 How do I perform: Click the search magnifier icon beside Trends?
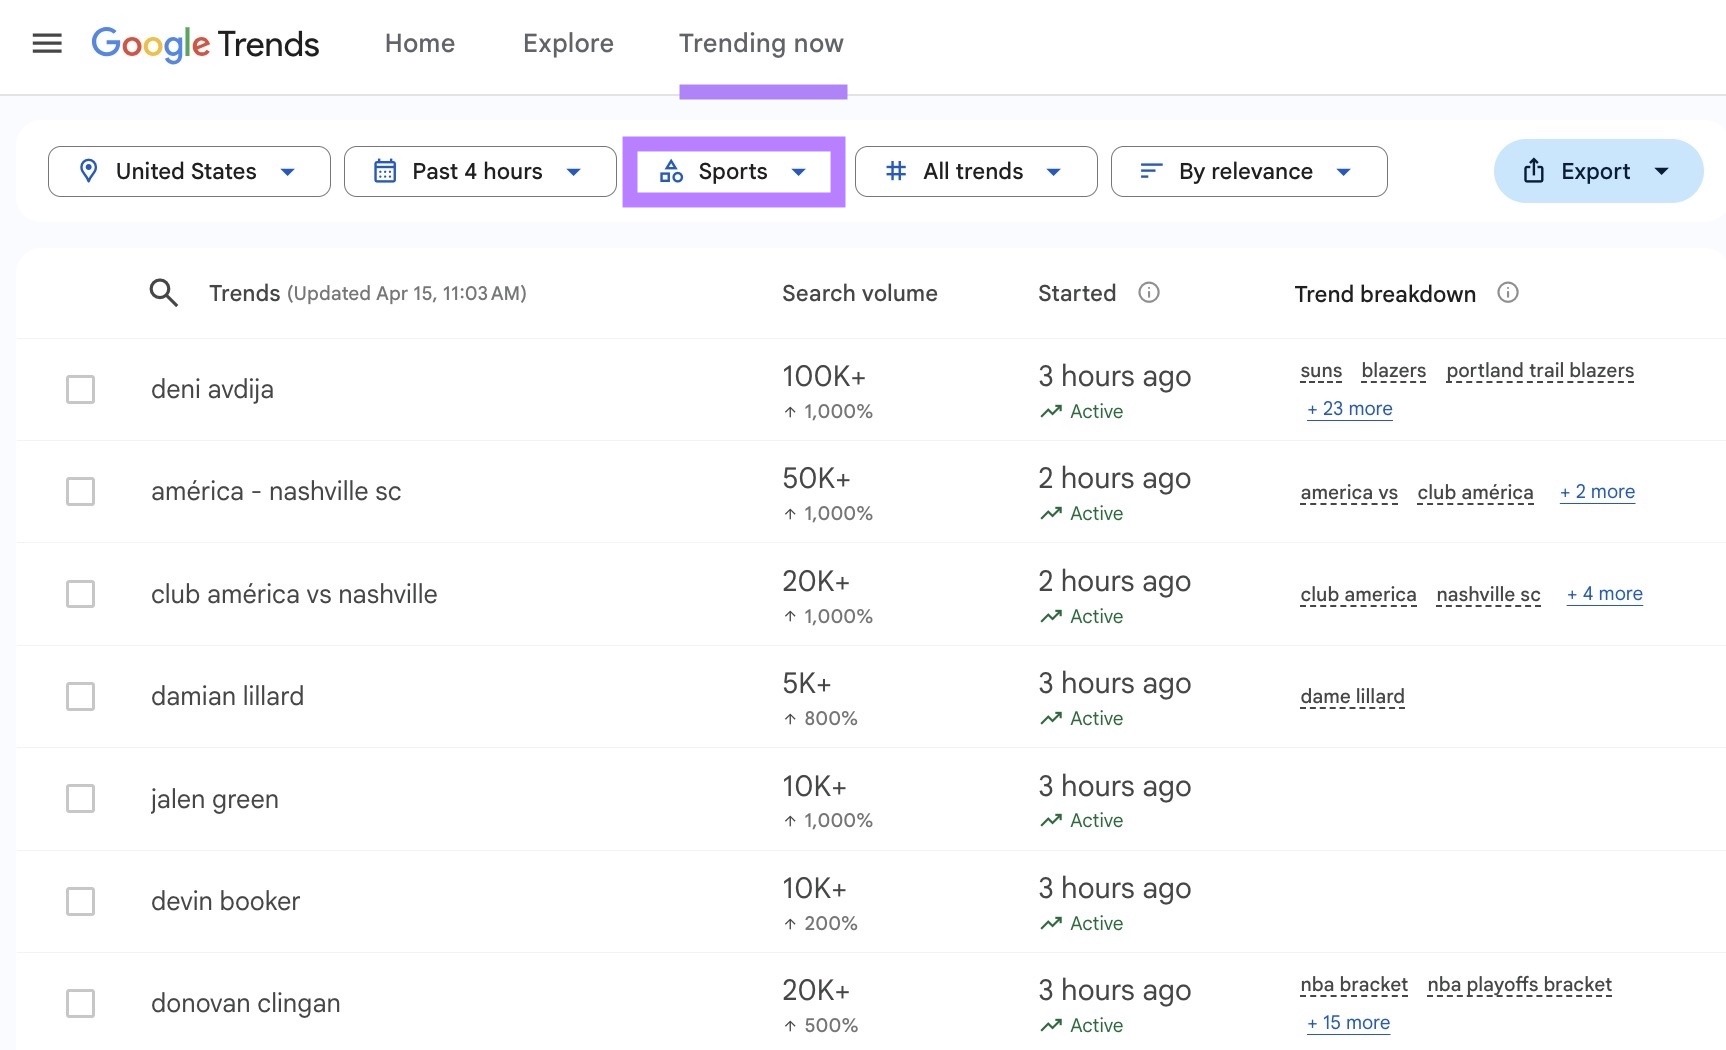pos(163,293)
